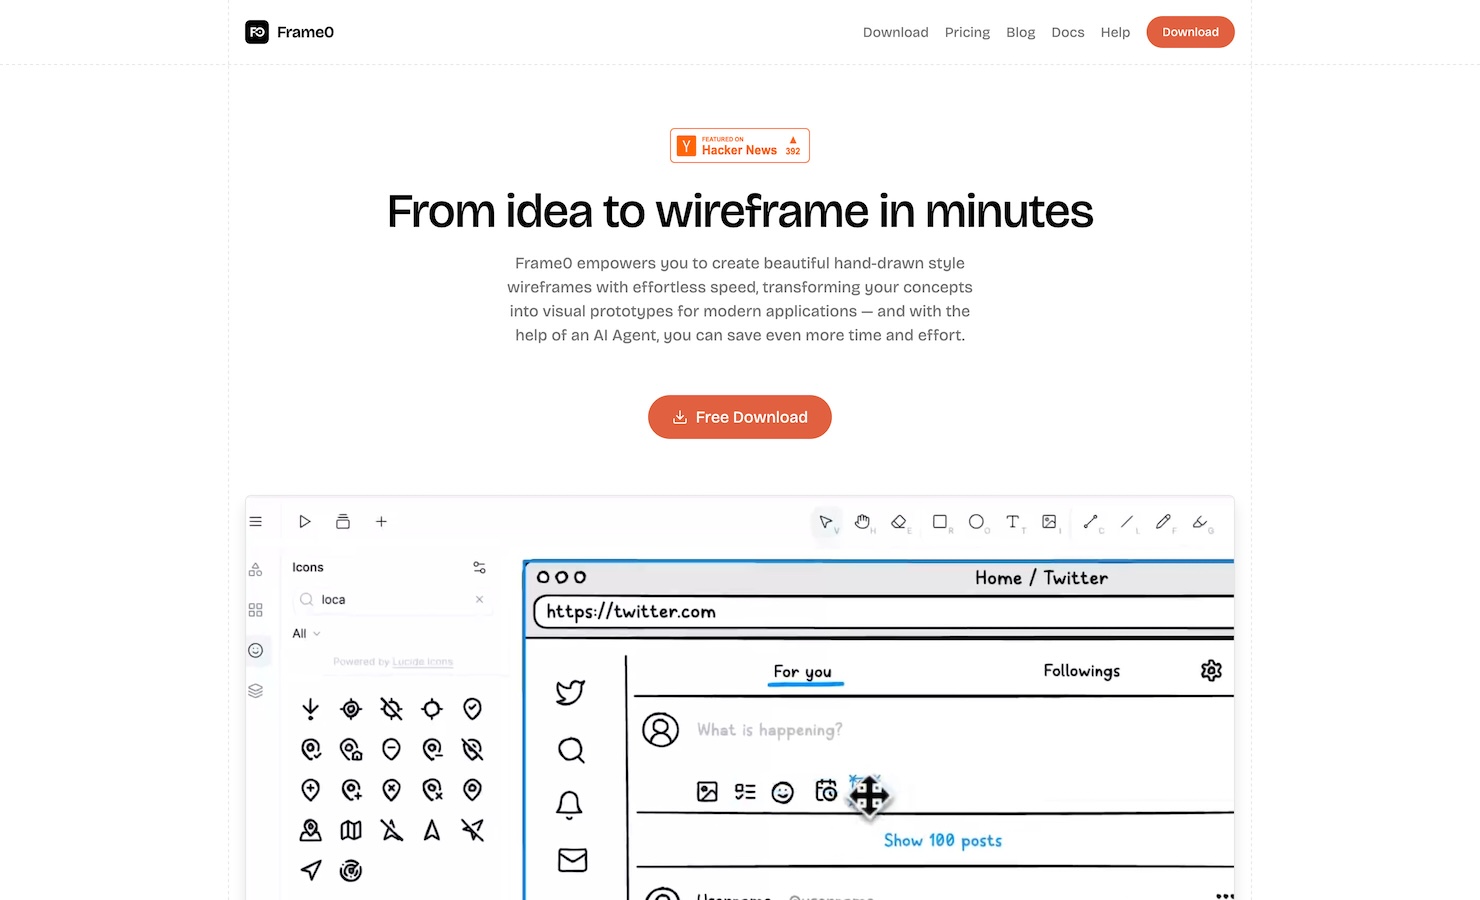Click the Free Download button
This screenshot has width=1480, height=900.
coord(740,417)
